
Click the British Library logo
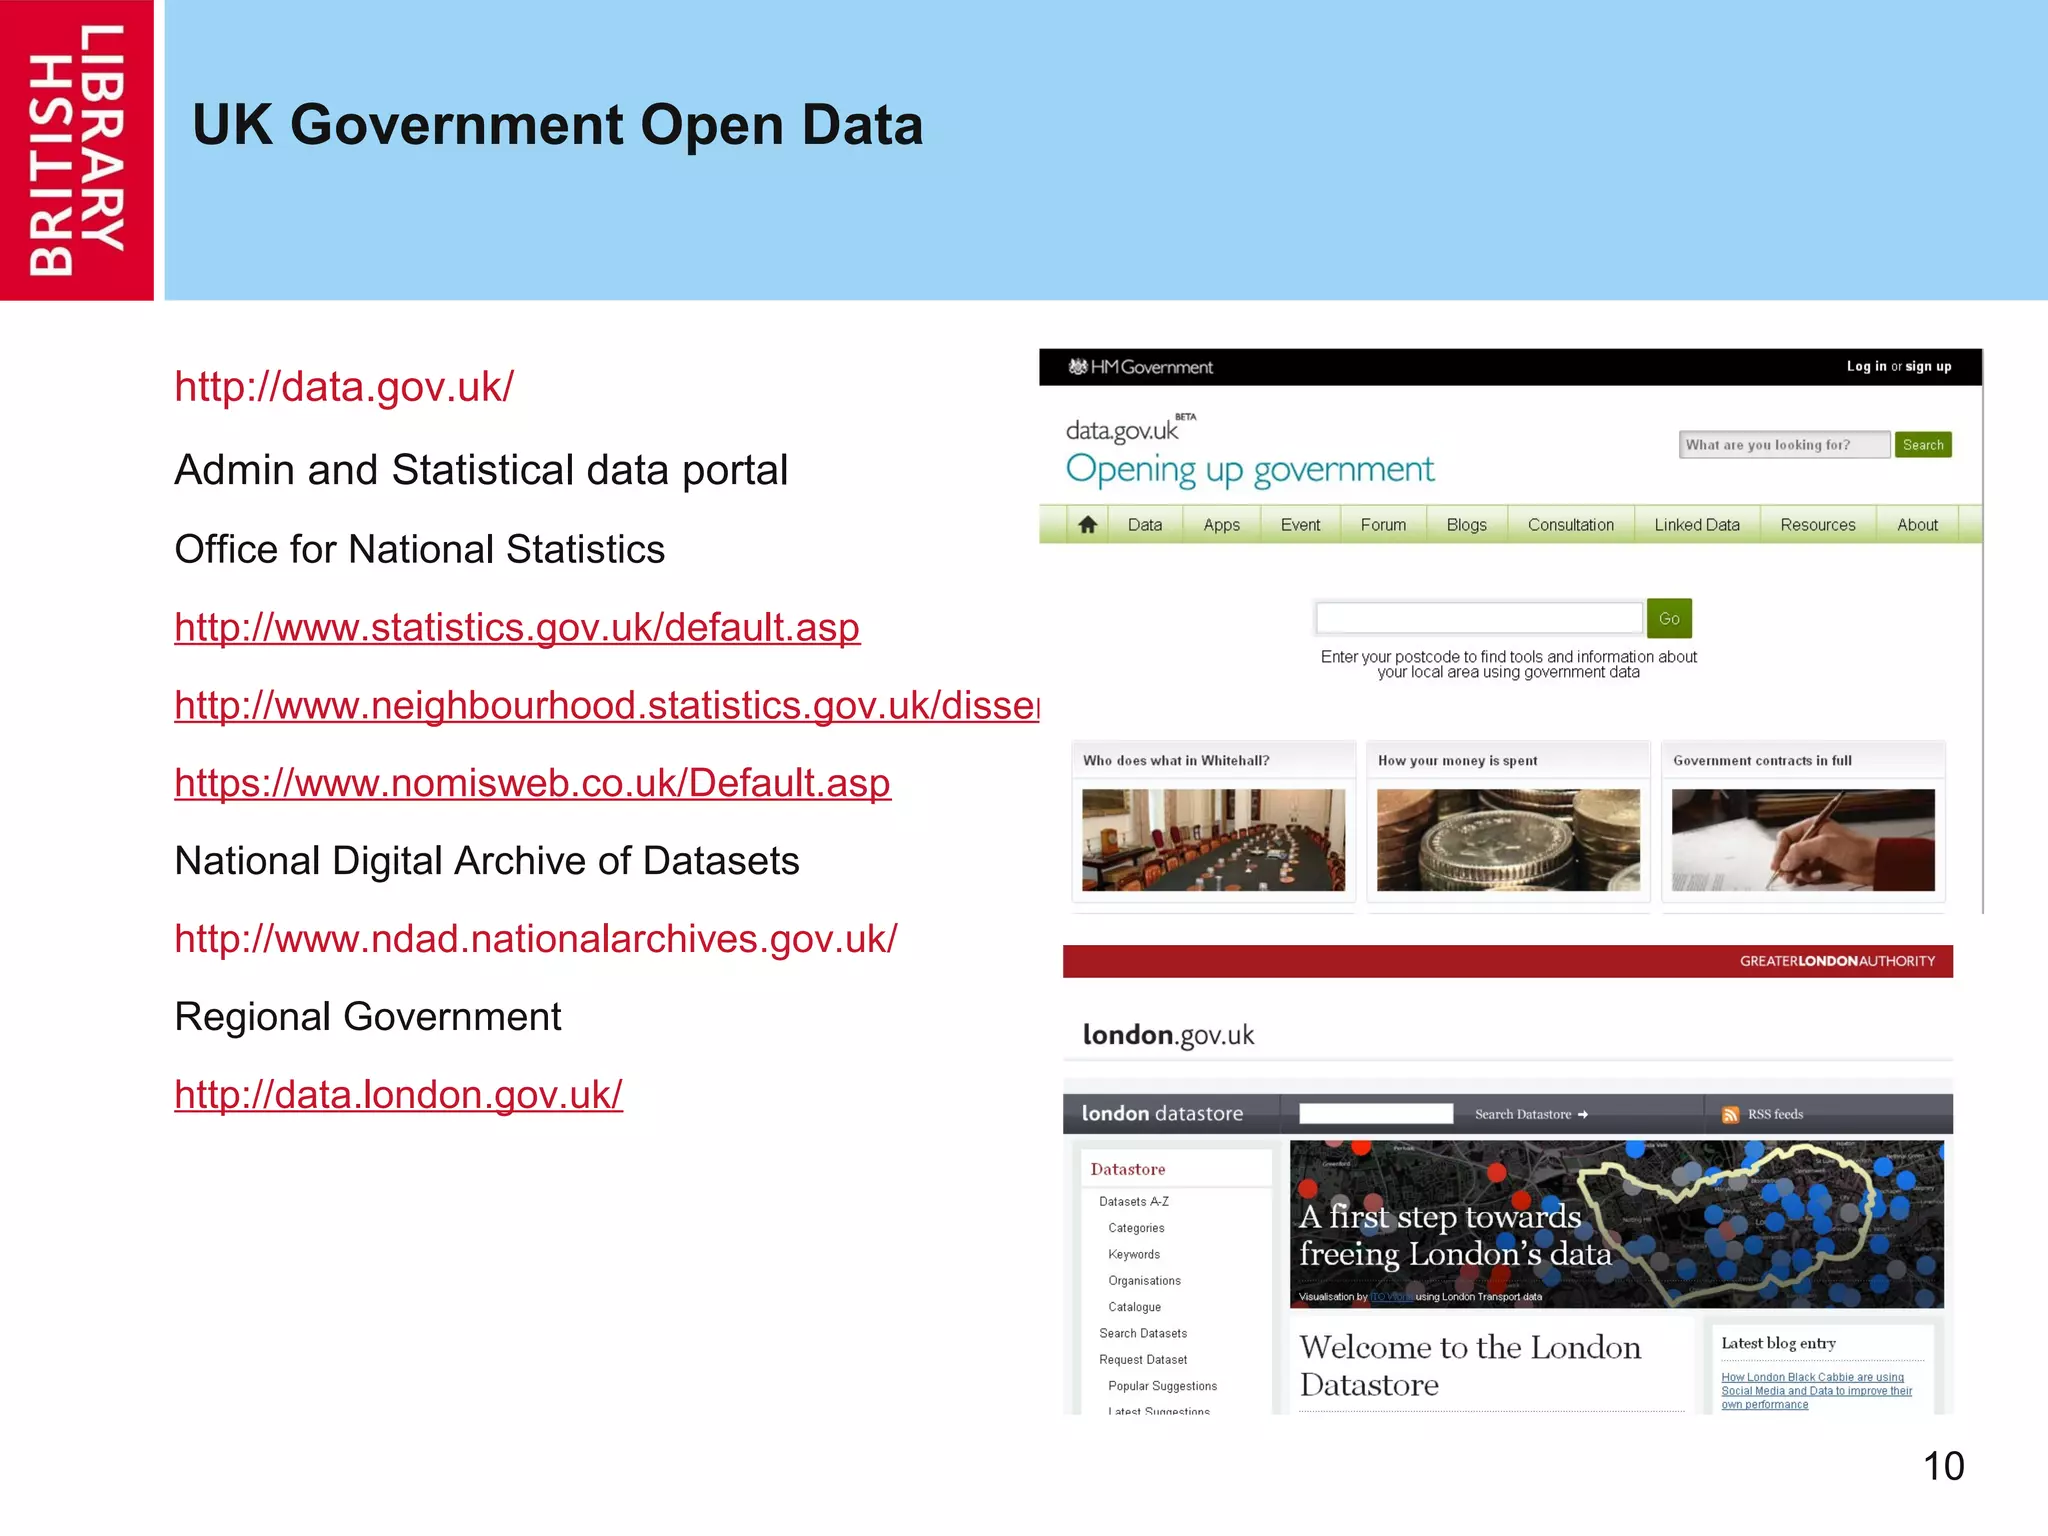click(x=77, y=150)
